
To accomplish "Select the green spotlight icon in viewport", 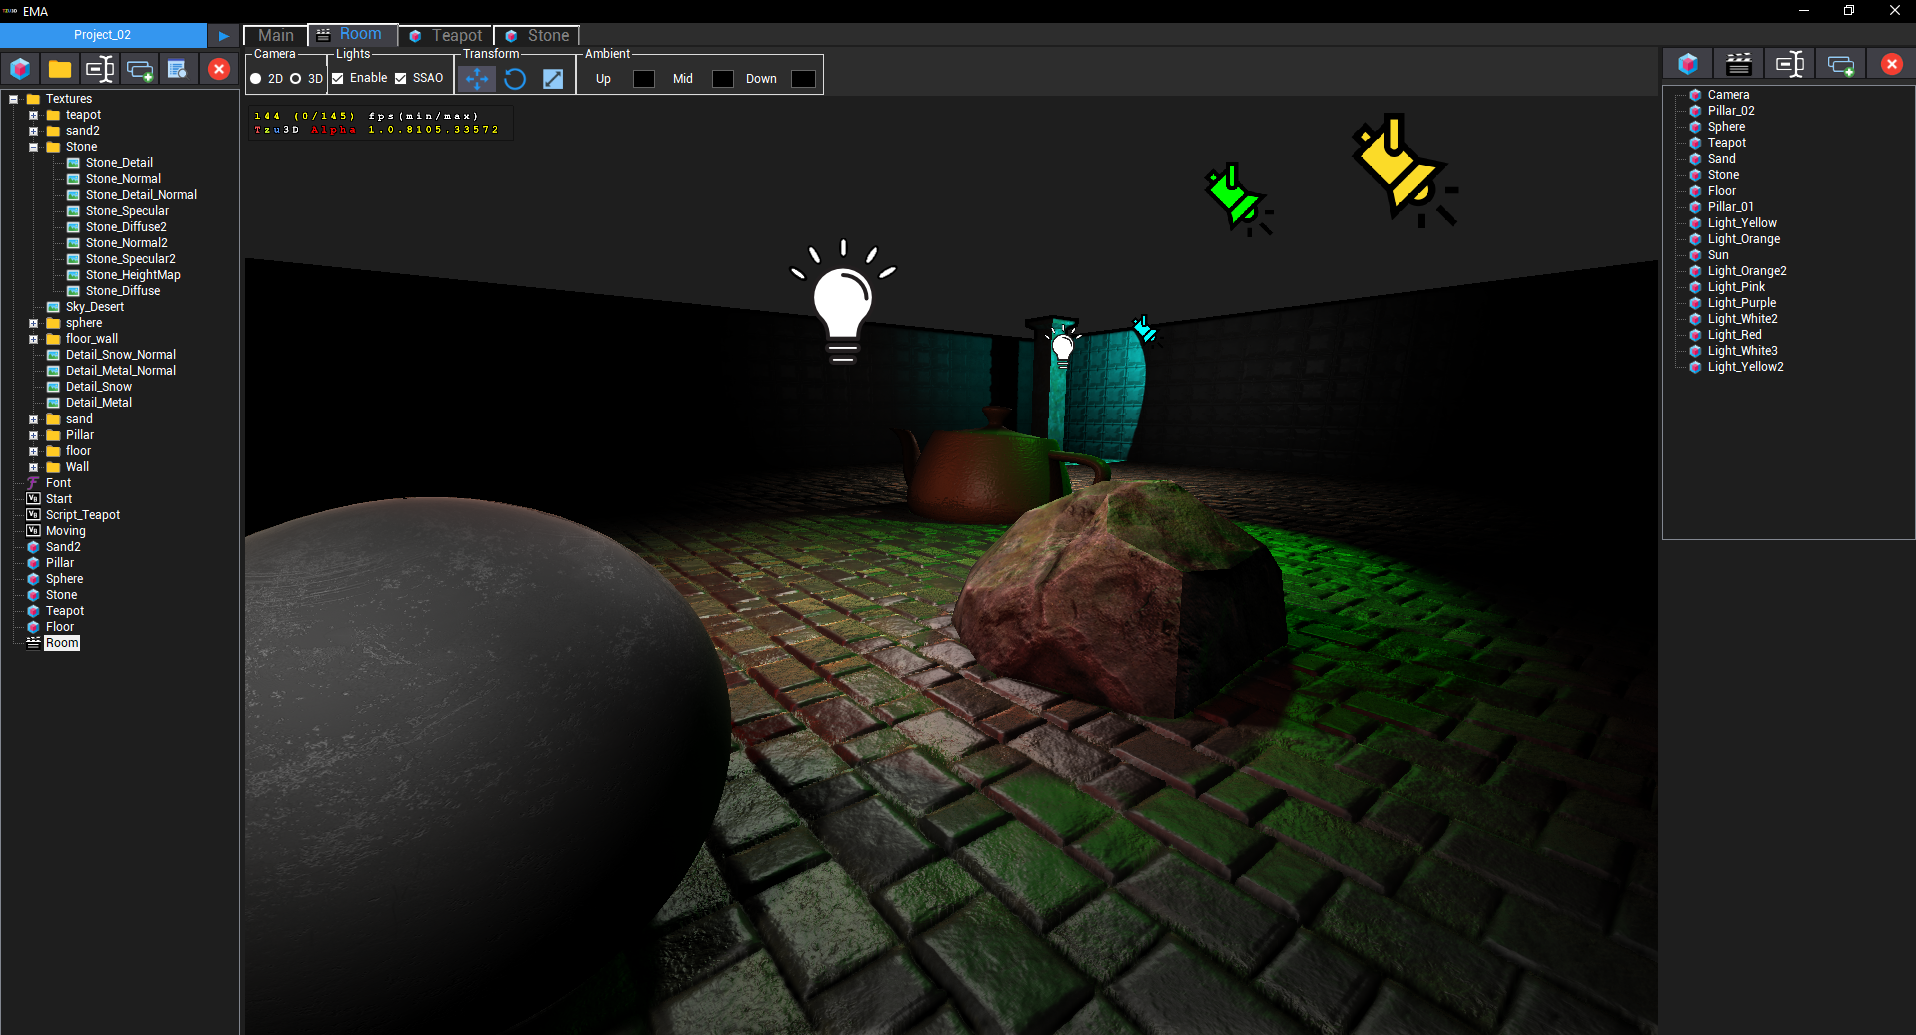I will pos(1238,198).
